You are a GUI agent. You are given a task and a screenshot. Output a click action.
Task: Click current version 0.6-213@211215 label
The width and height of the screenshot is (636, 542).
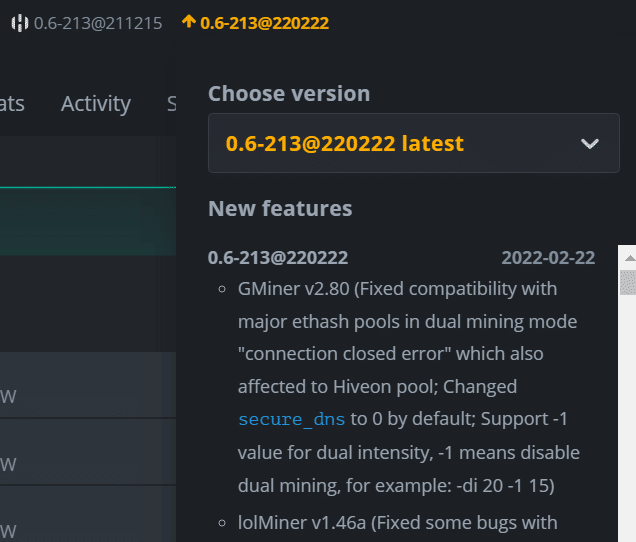(98, 23)
